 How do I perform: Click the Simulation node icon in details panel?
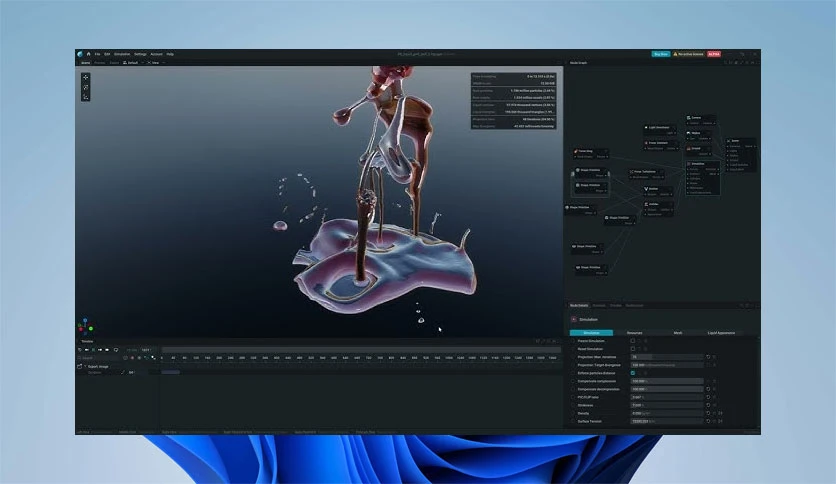pyautogui.click(x=574, y=319)
